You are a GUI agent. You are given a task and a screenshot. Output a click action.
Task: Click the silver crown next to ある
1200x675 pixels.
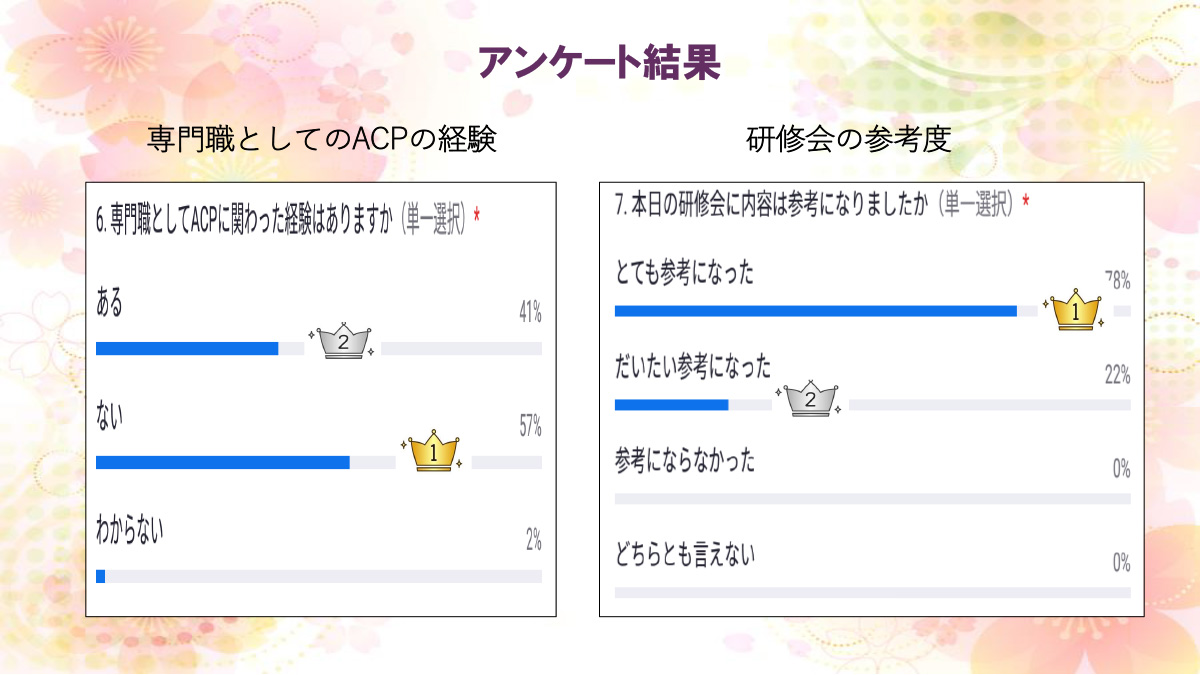[x=342, y=341]
